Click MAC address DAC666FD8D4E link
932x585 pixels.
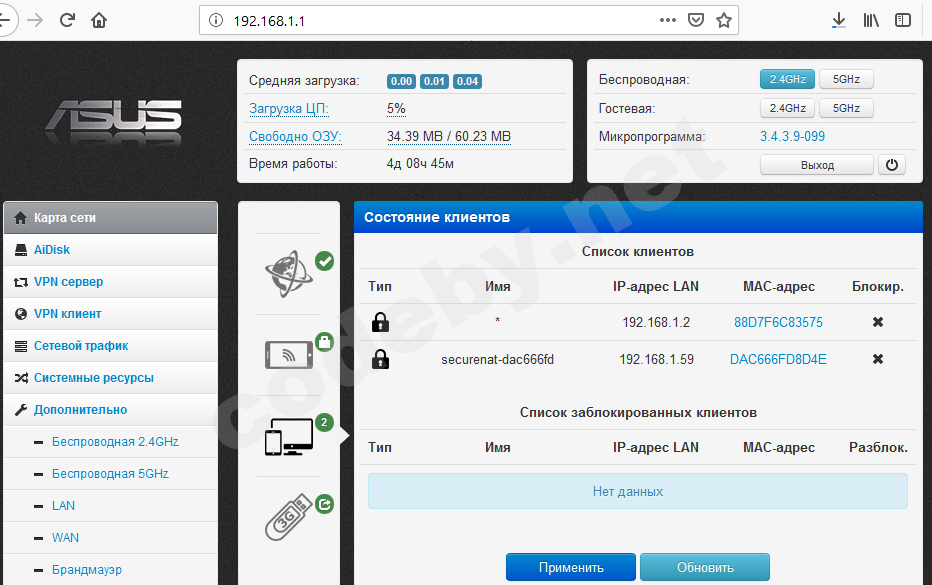(778, 359)
